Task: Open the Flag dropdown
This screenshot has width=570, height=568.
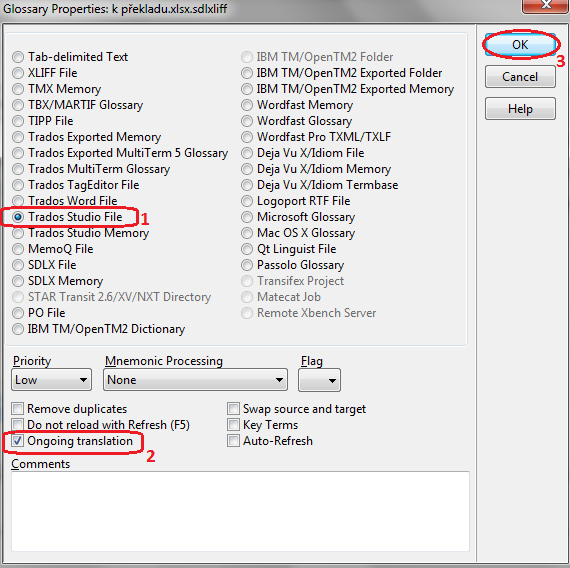Action: point(319,380)
